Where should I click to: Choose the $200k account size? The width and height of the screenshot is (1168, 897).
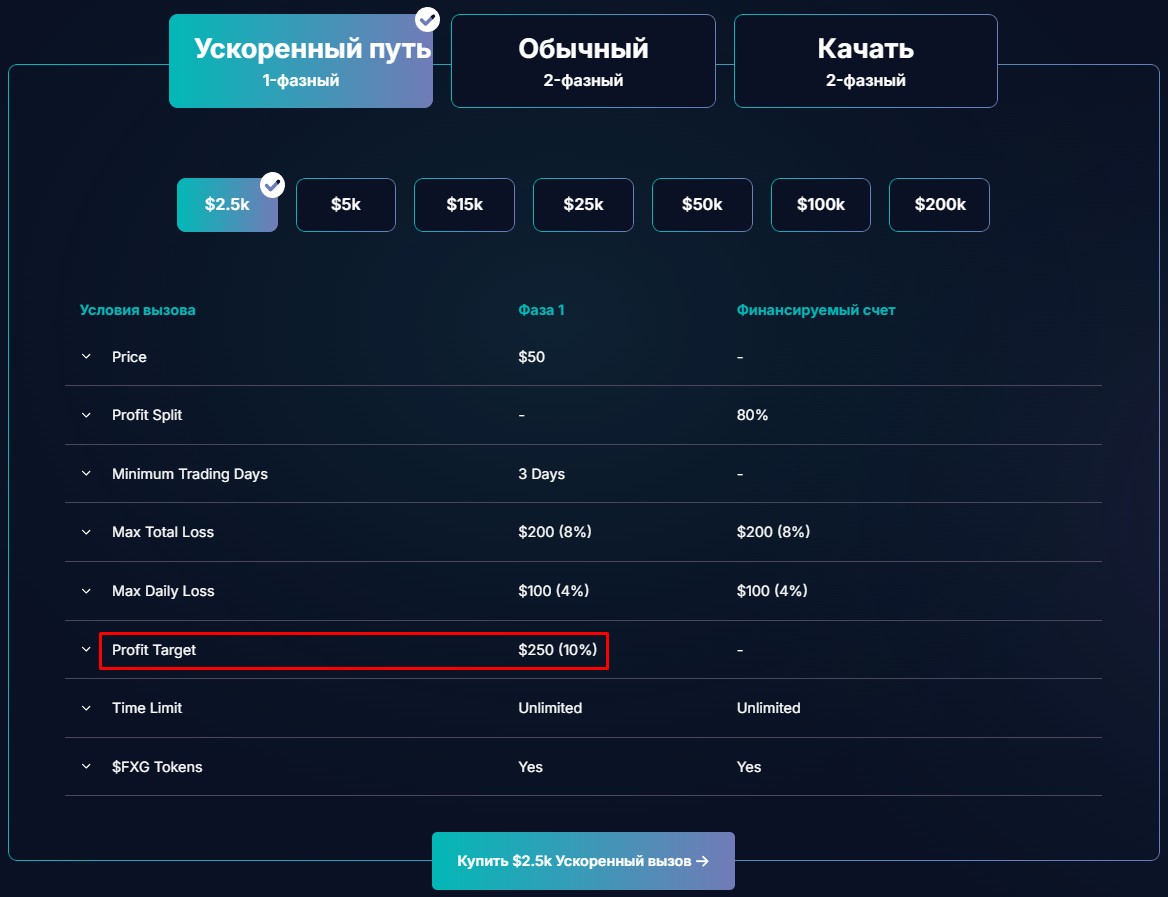[x=939, y=205]
